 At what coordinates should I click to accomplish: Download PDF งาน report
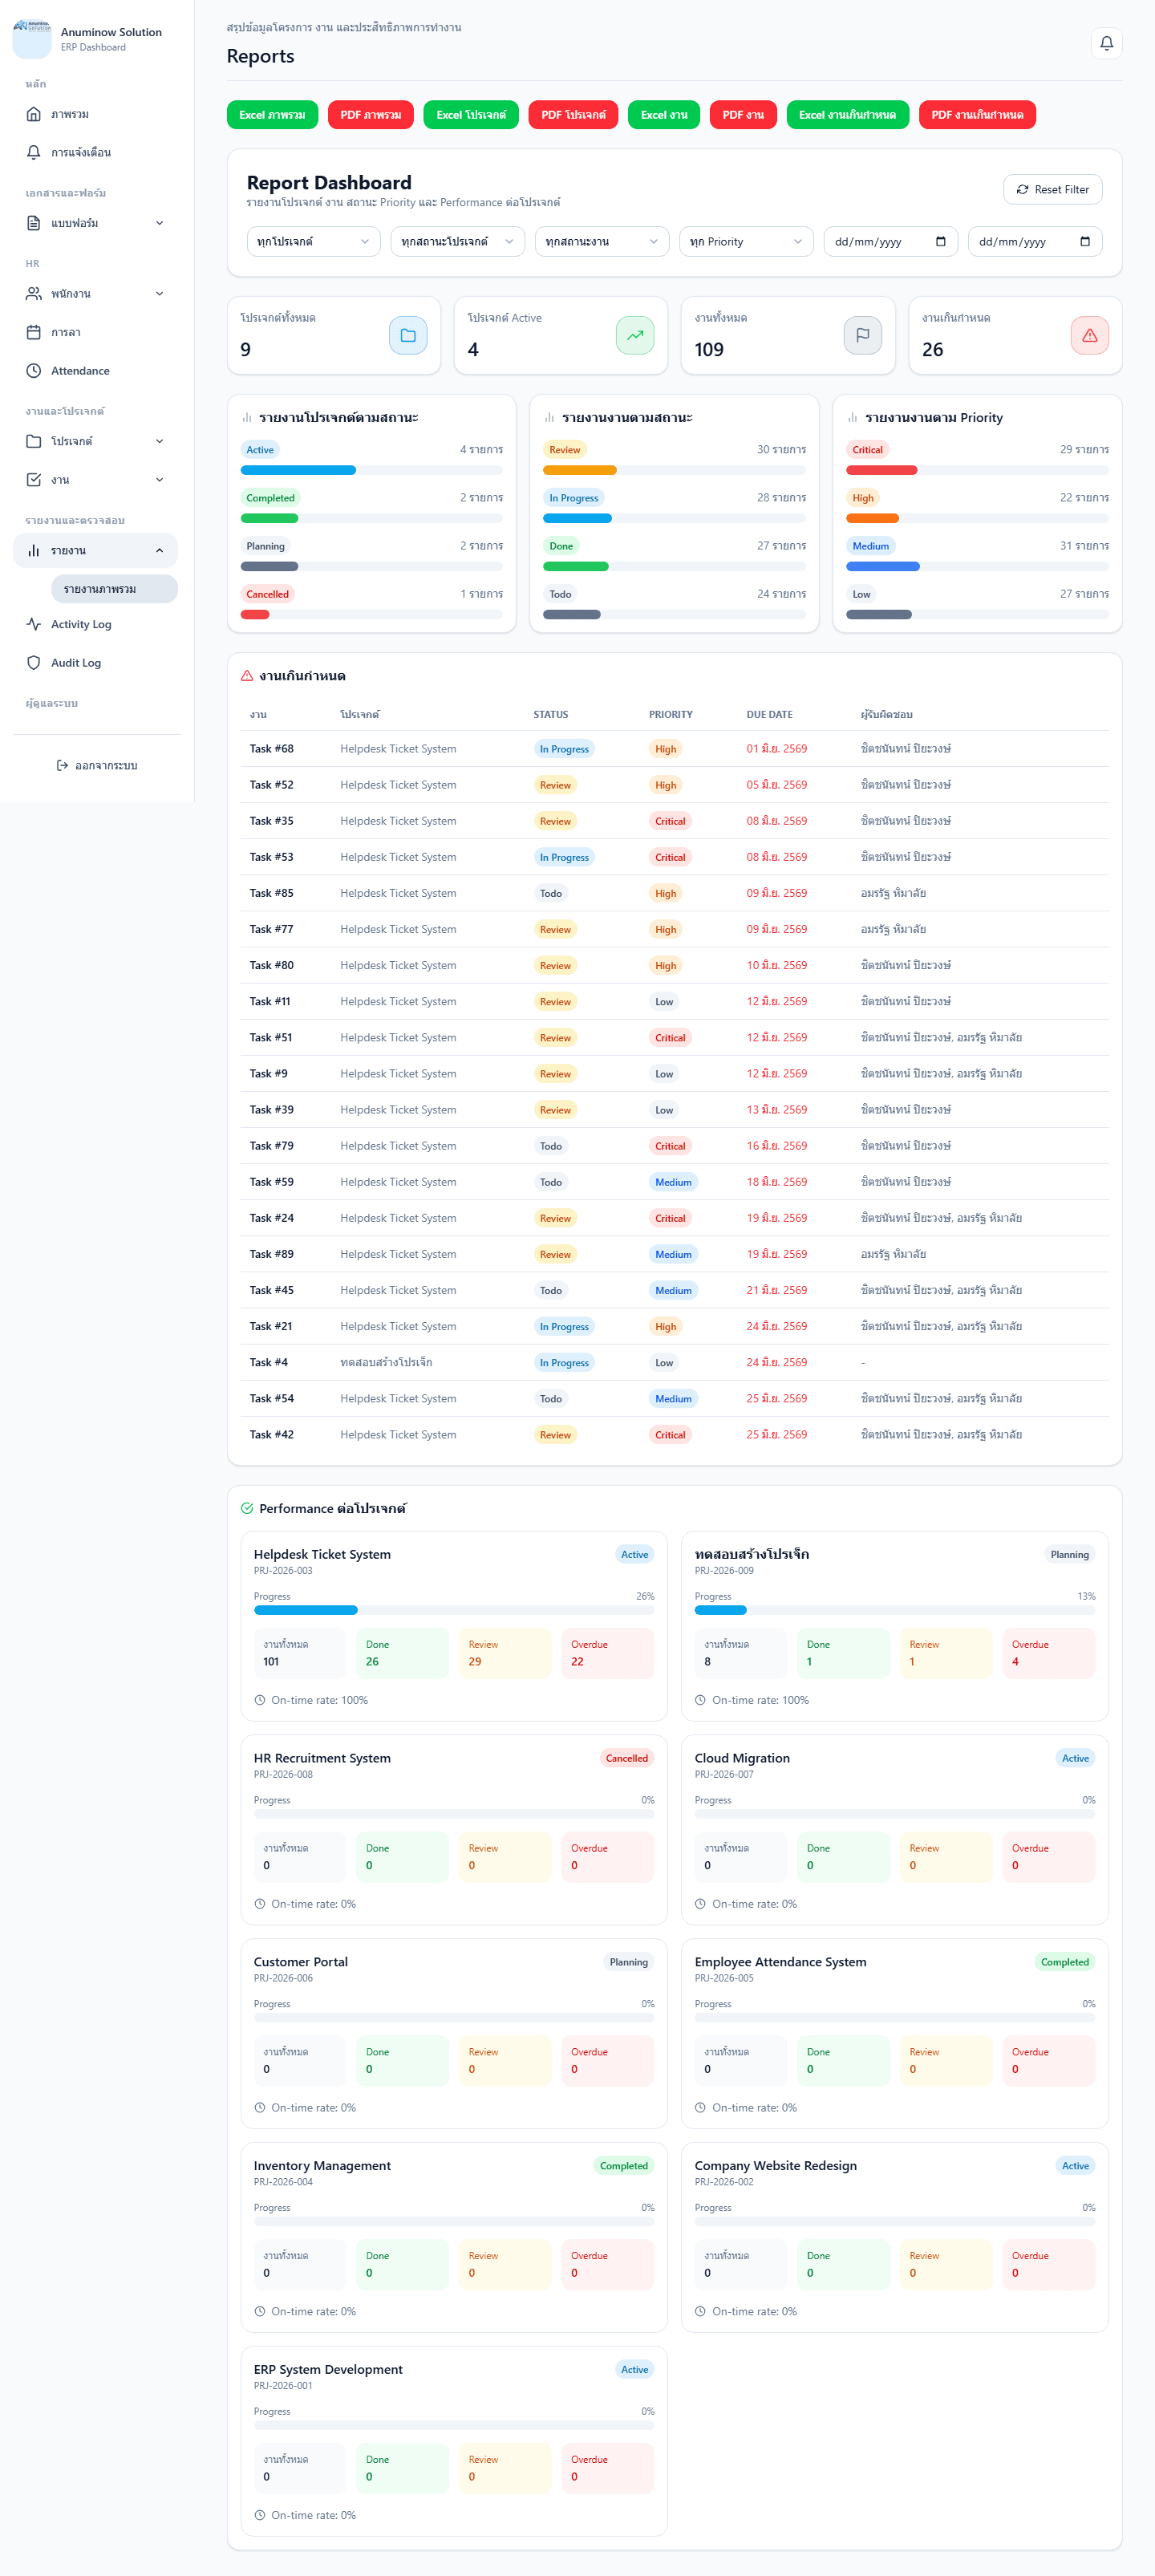[742, 115]
